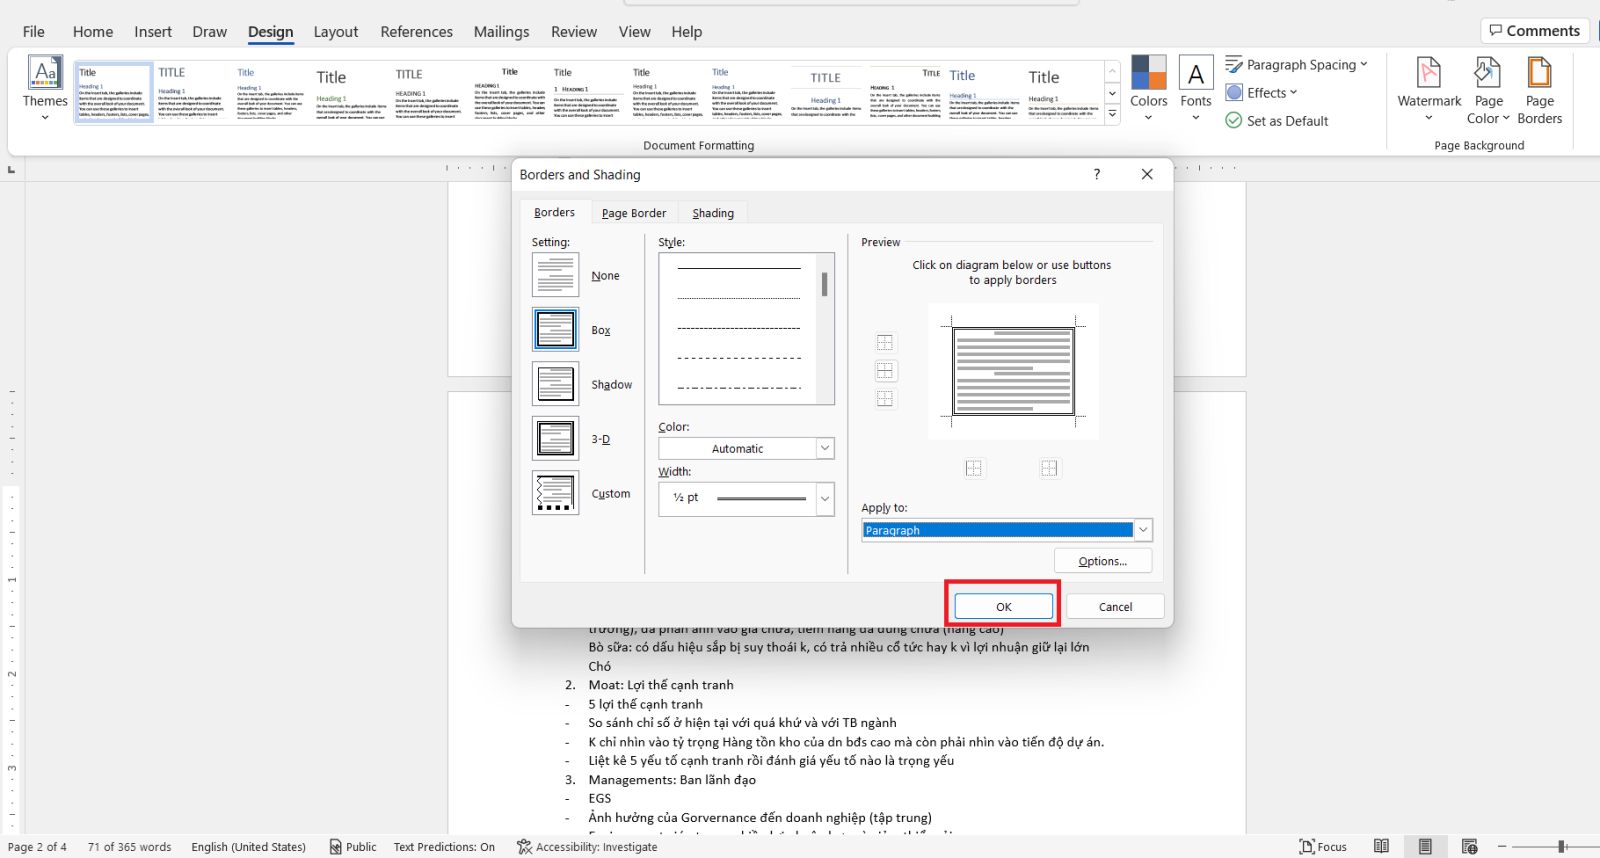Choose the 3-D border setting icon
Image resolution: width=1600 pixels, height=858 pixels.
coord(555,438)
